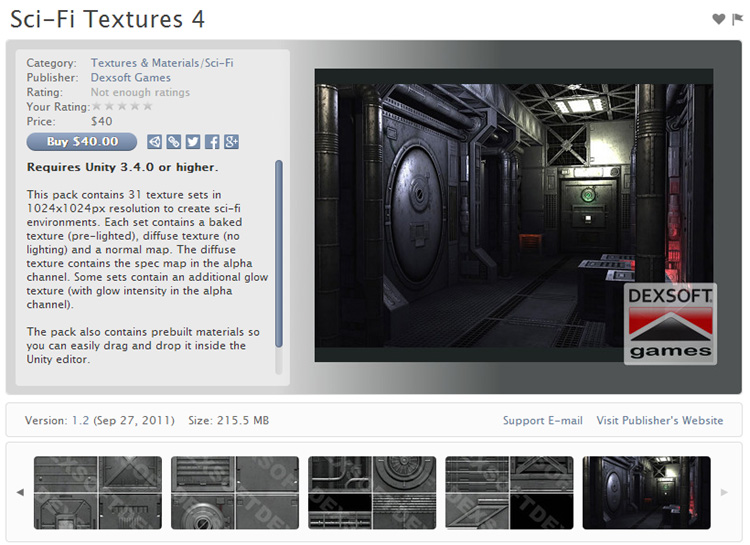750x545 pixels.
Task: Click the Size: 215.5 MB text
Action: pyautogui.click(x=229, y=421)
